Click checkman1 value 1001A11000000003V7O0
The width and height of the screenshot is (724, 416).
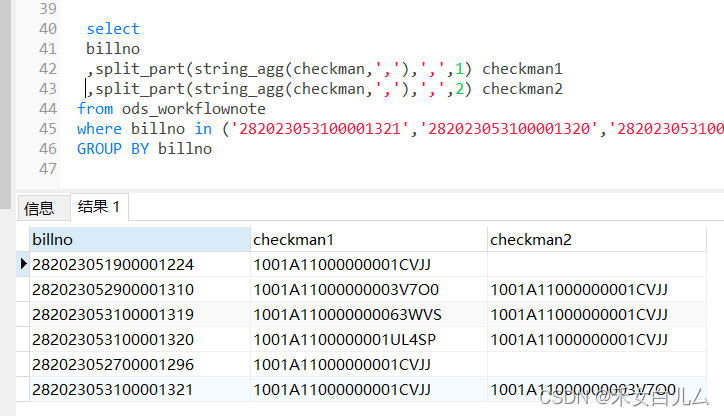click(x=368, y=289)
